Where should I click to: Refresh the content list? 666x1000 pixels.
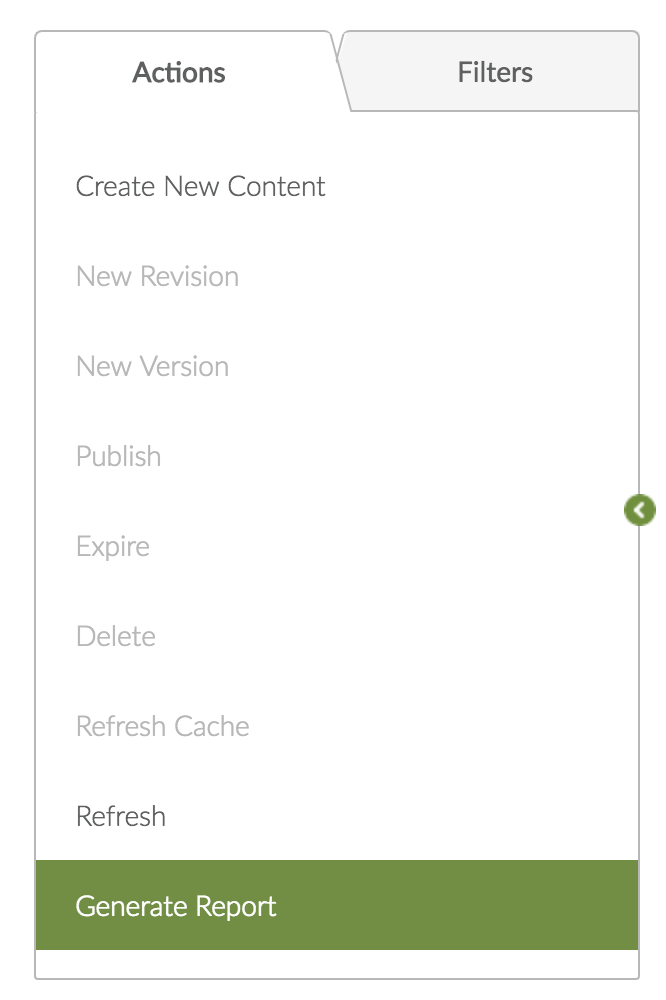pyautogui.click(x=121, y=817)
